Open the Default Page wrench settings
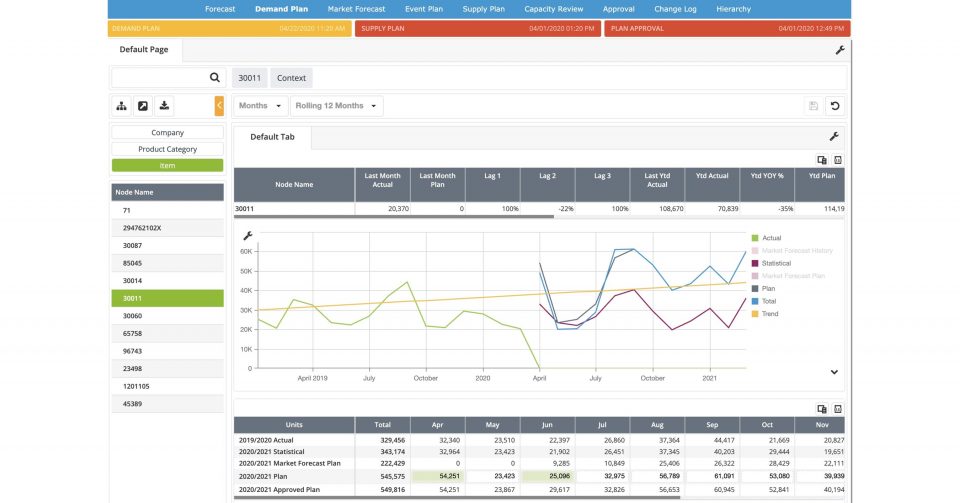 (x=840, y=50)
